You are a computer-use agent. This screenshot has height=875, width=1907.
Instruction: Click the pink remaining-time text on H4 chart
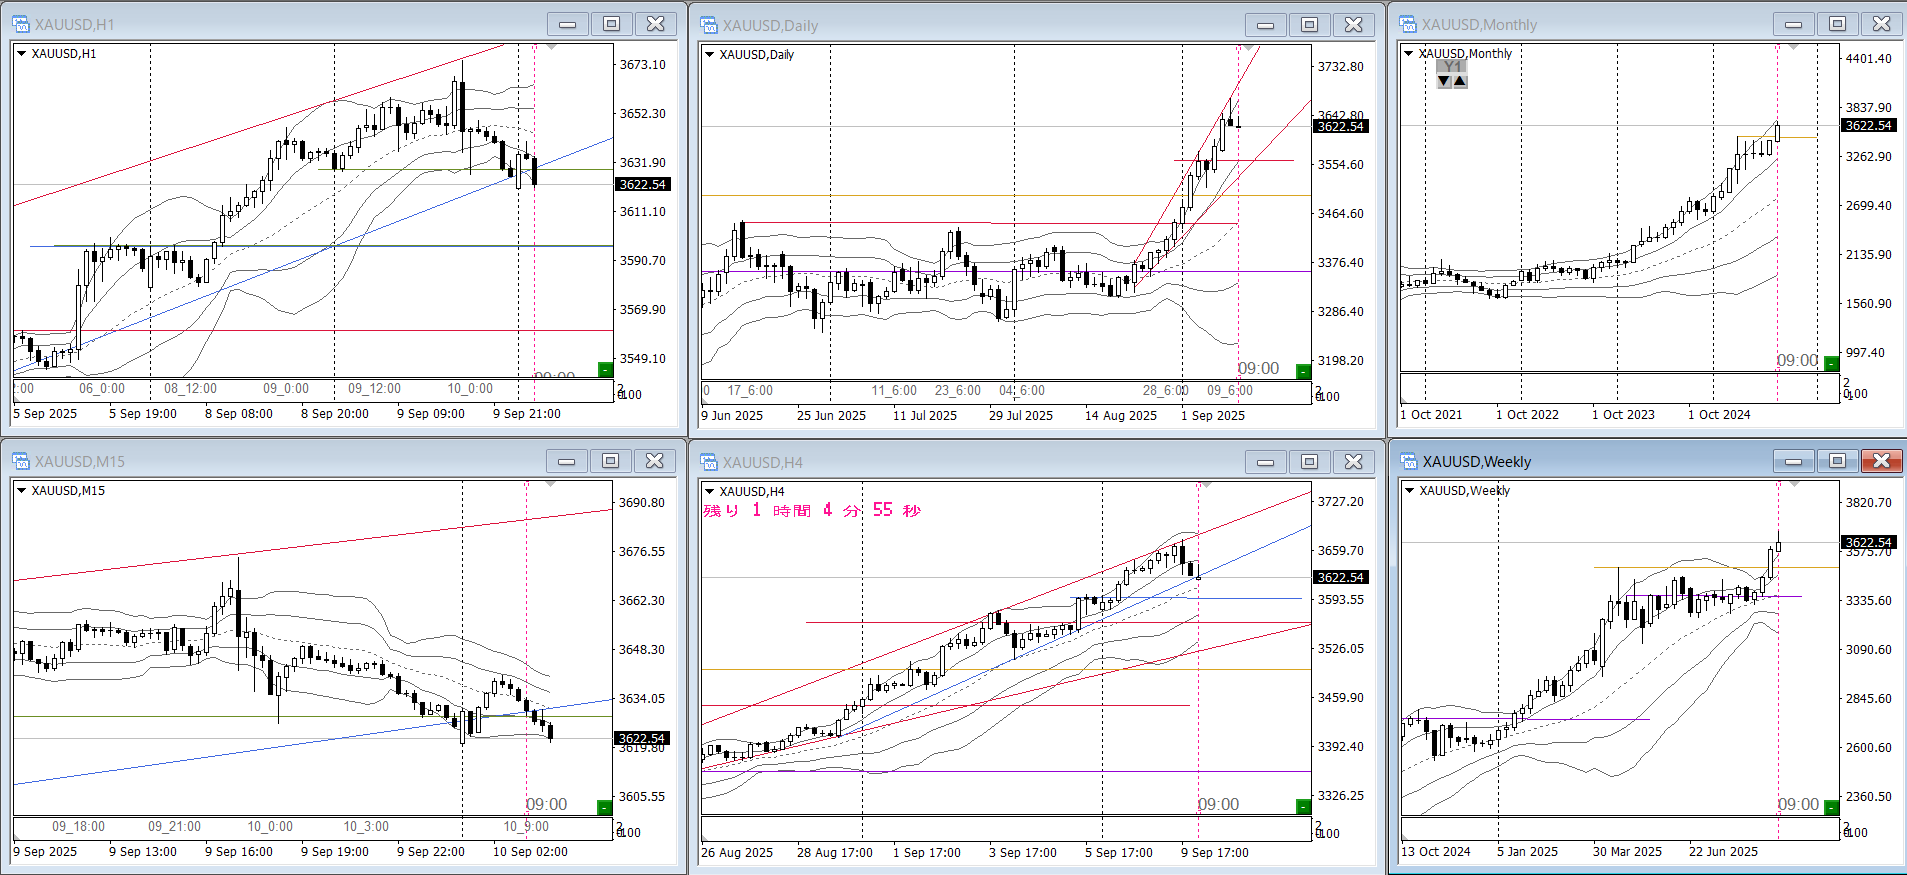(811, 511)
